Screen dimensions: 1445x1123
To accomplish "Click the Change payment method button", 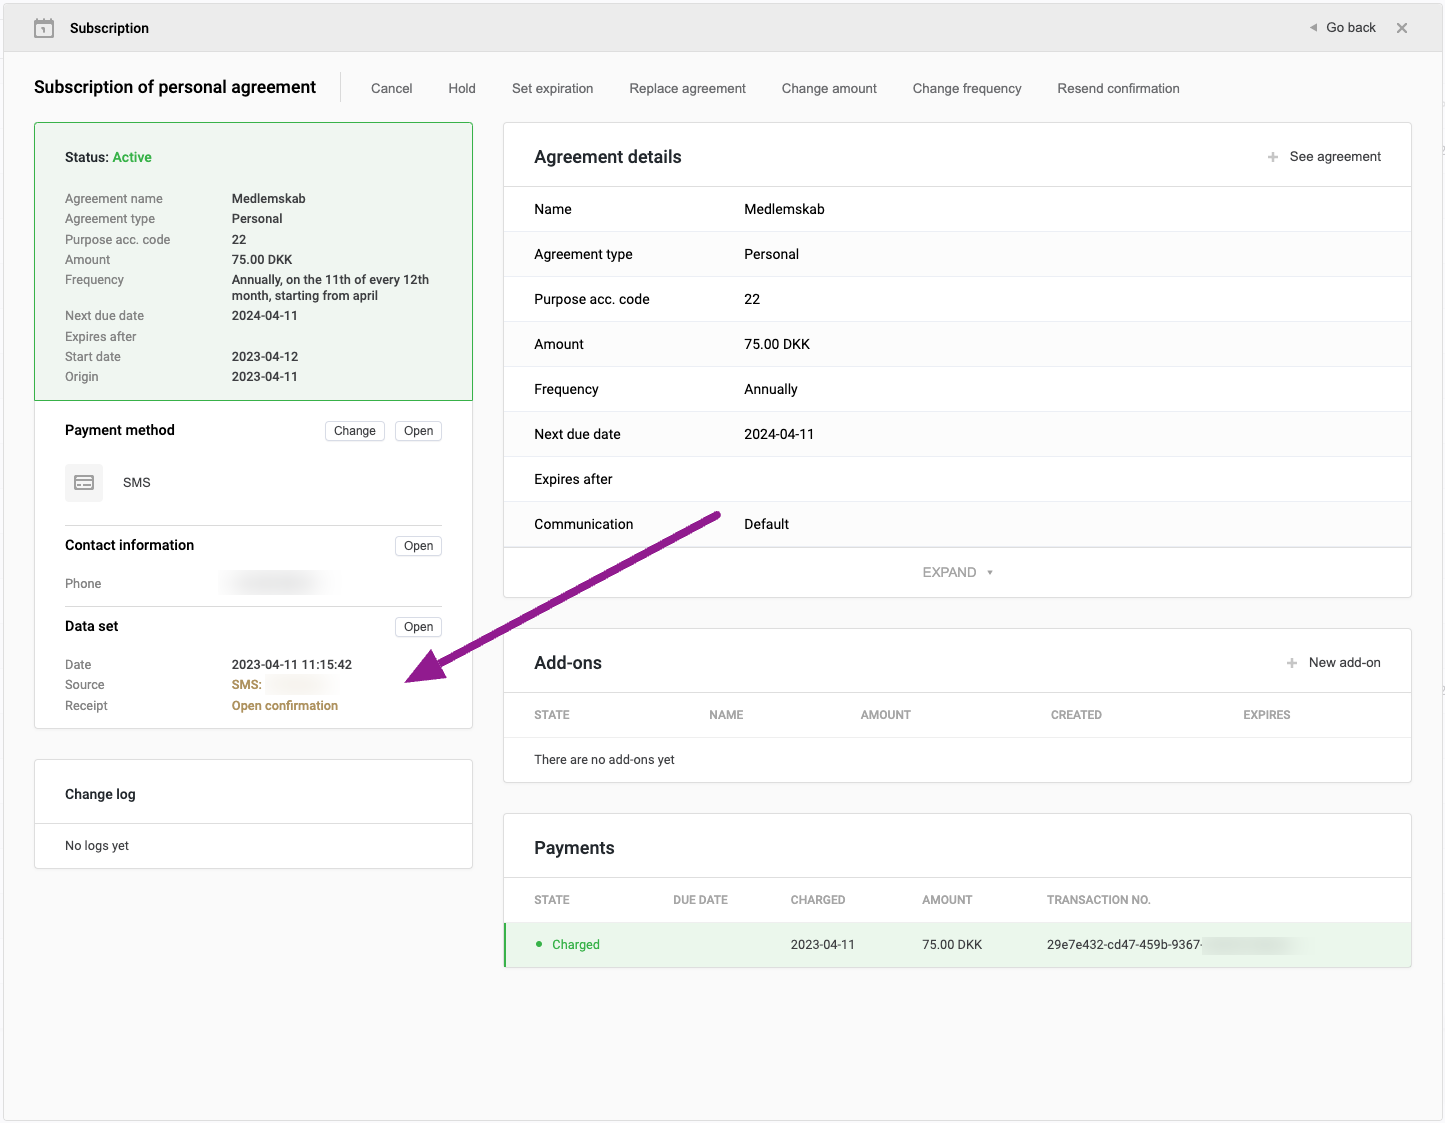I will click(355, 431).
